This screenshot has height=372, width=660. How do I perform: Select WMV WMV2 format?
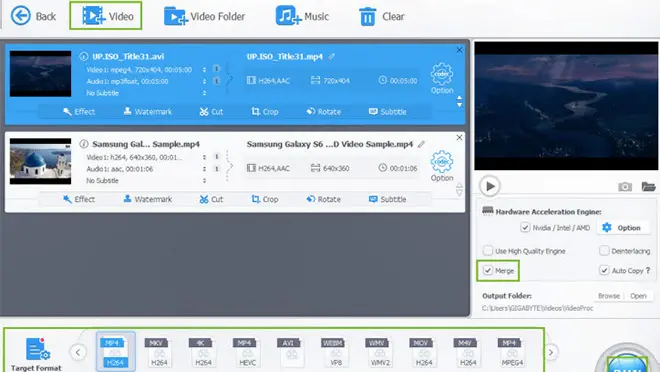(x=380, y=352)
